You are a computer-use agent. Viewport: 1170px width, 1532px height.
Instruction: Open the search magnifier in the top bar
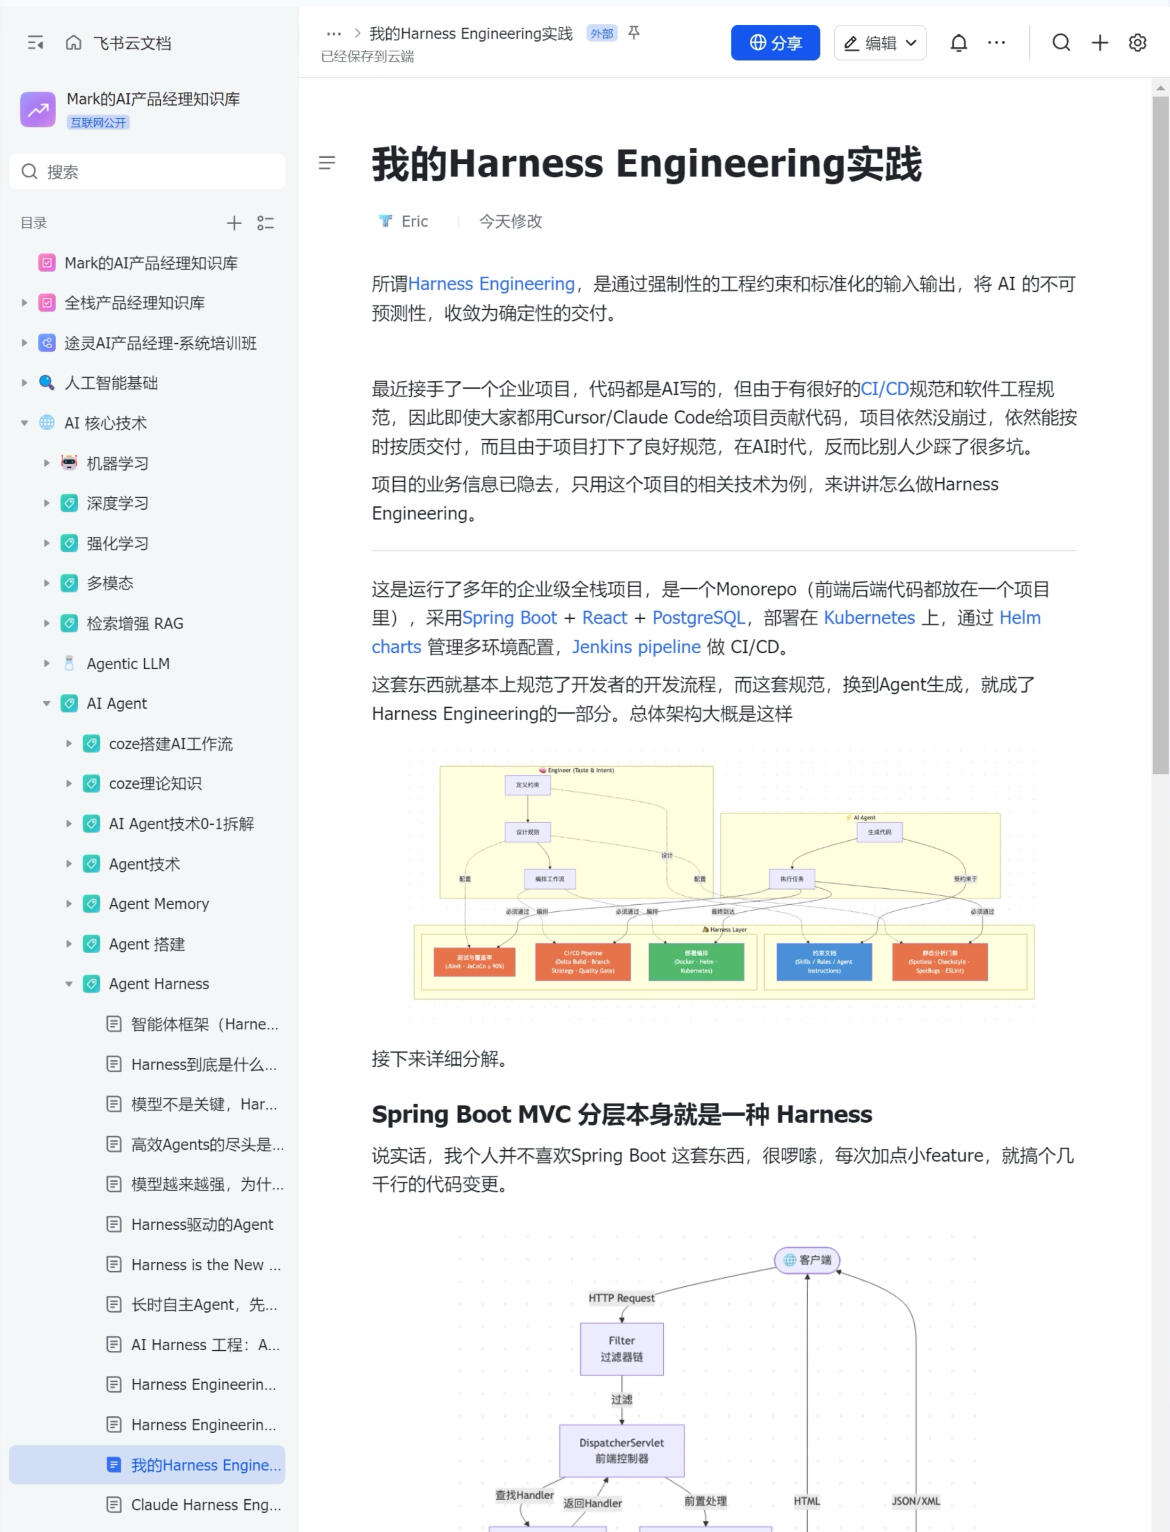point(1062,43)
